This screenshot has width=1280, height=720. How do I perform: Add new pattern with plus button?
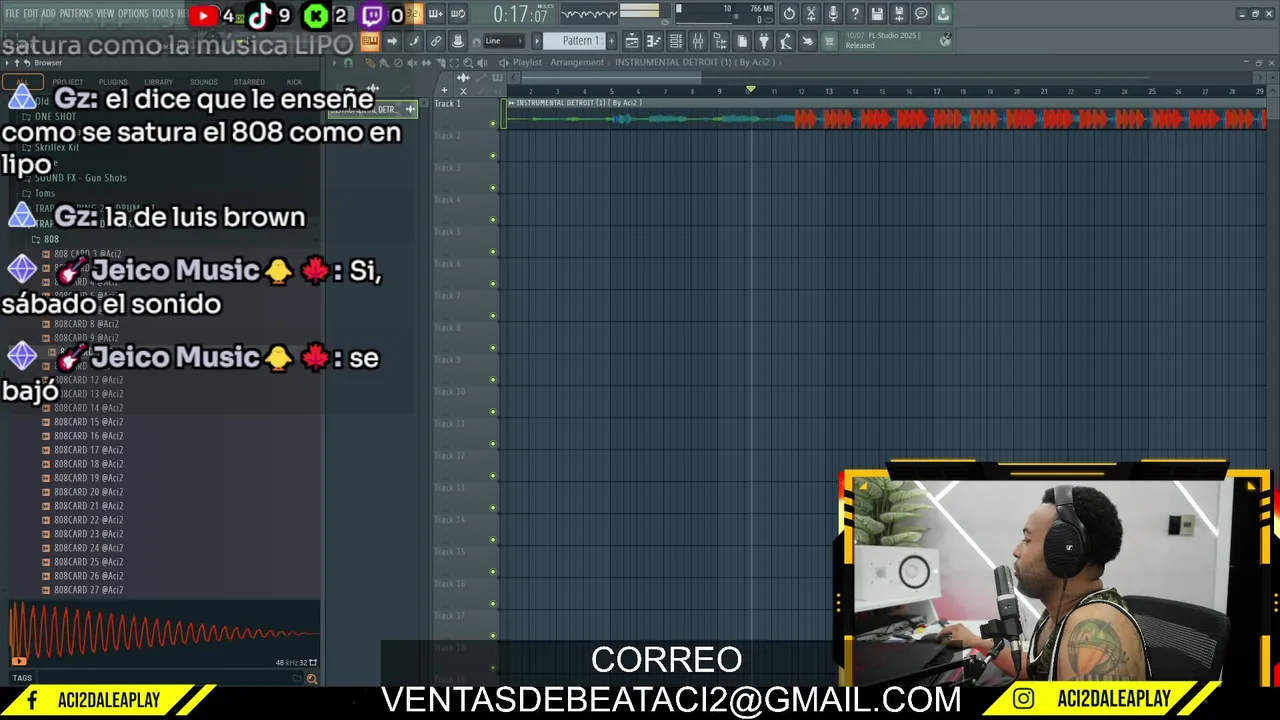tap(611, 41)
